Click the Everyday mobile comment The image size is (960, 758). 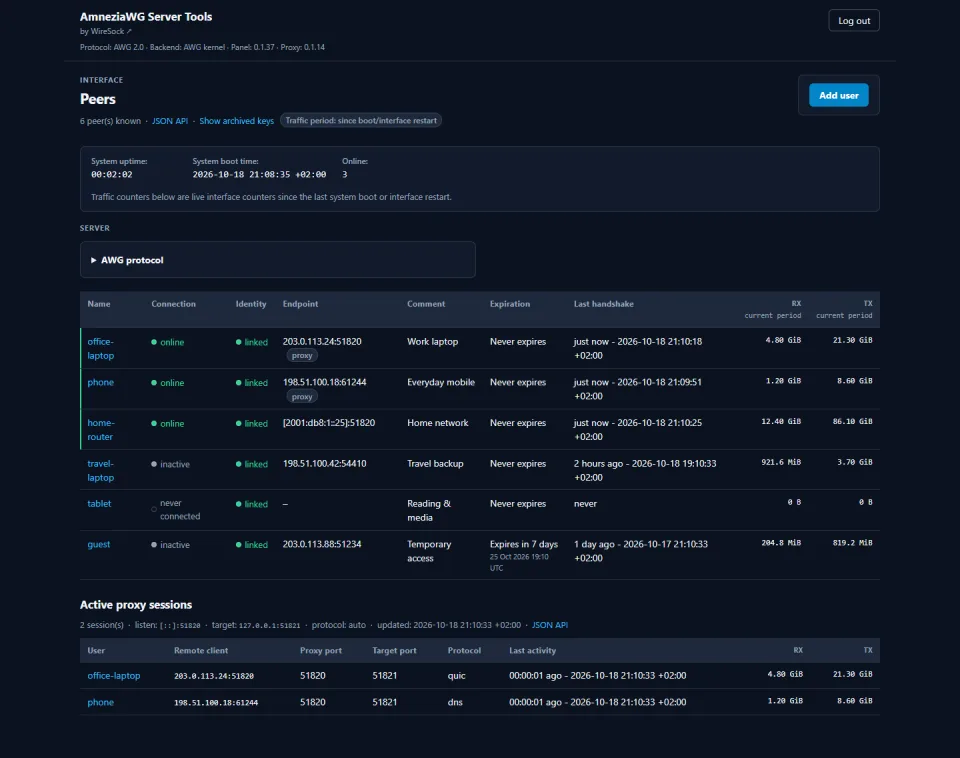(441, 382)
